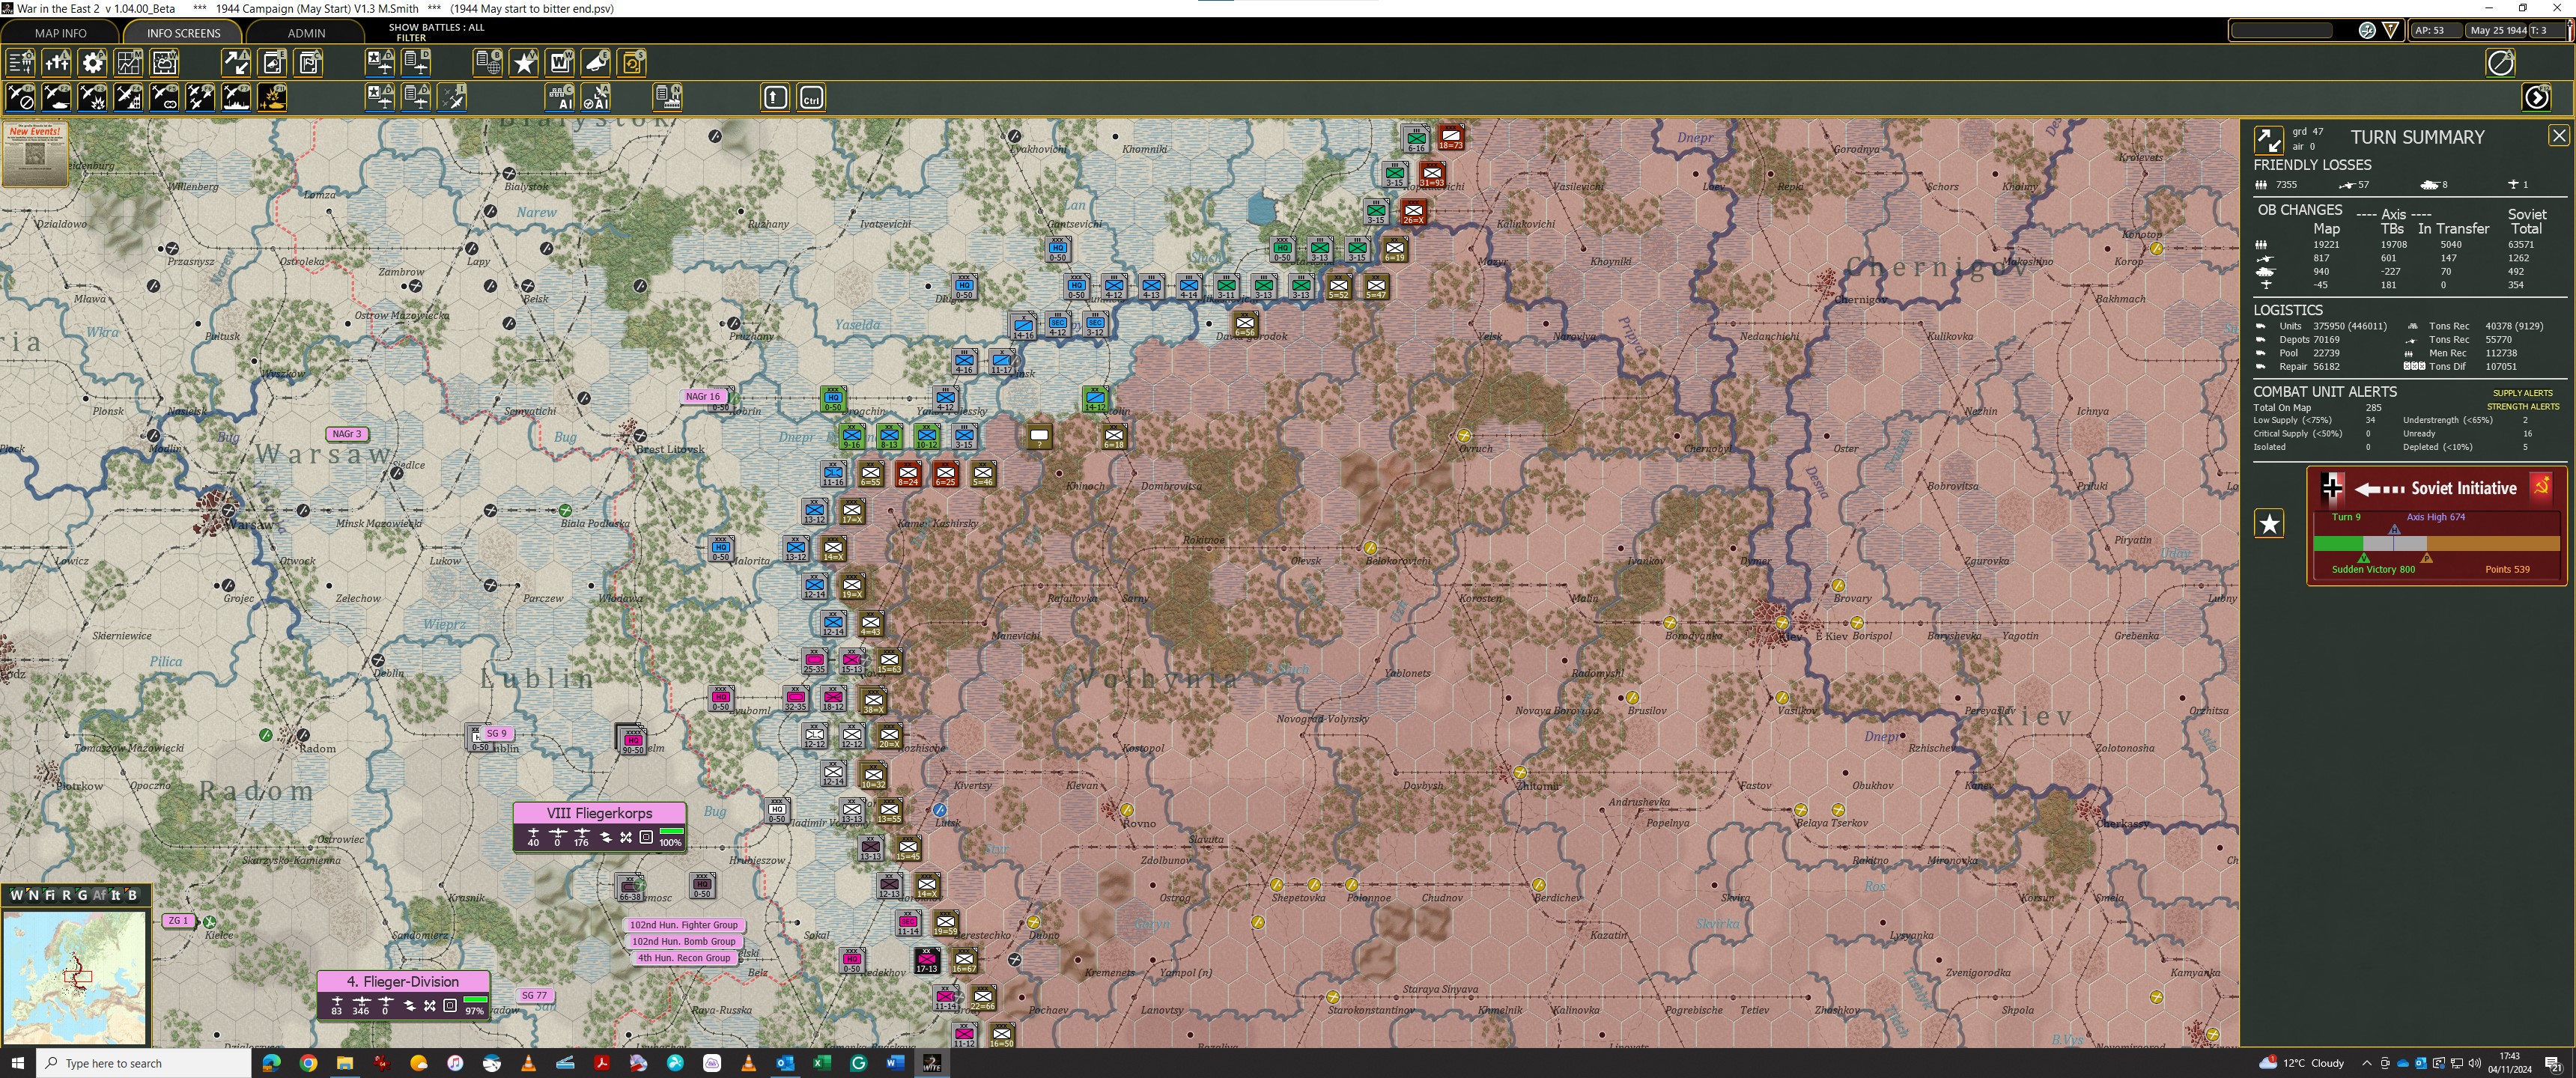Click the F12 end turn arrow button
This screenshot has height=1078, width=2576.
coord(2536,97)
